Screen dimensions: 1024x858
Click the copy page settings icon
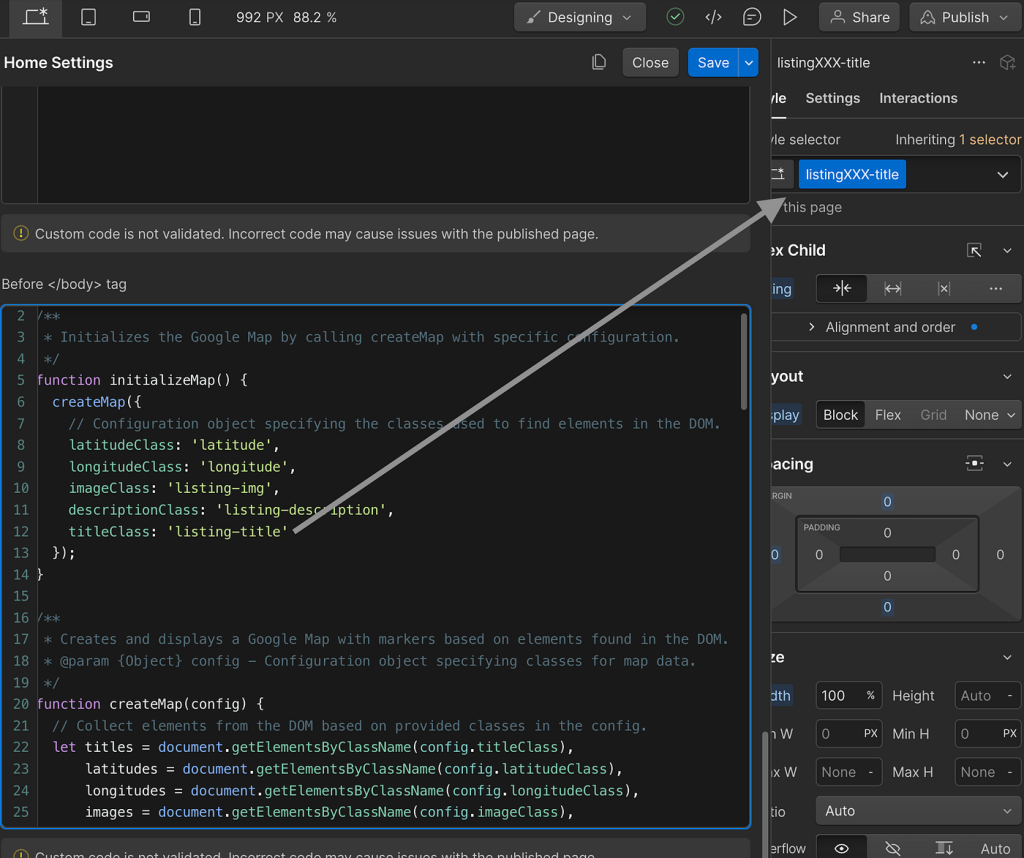point(599,62)
